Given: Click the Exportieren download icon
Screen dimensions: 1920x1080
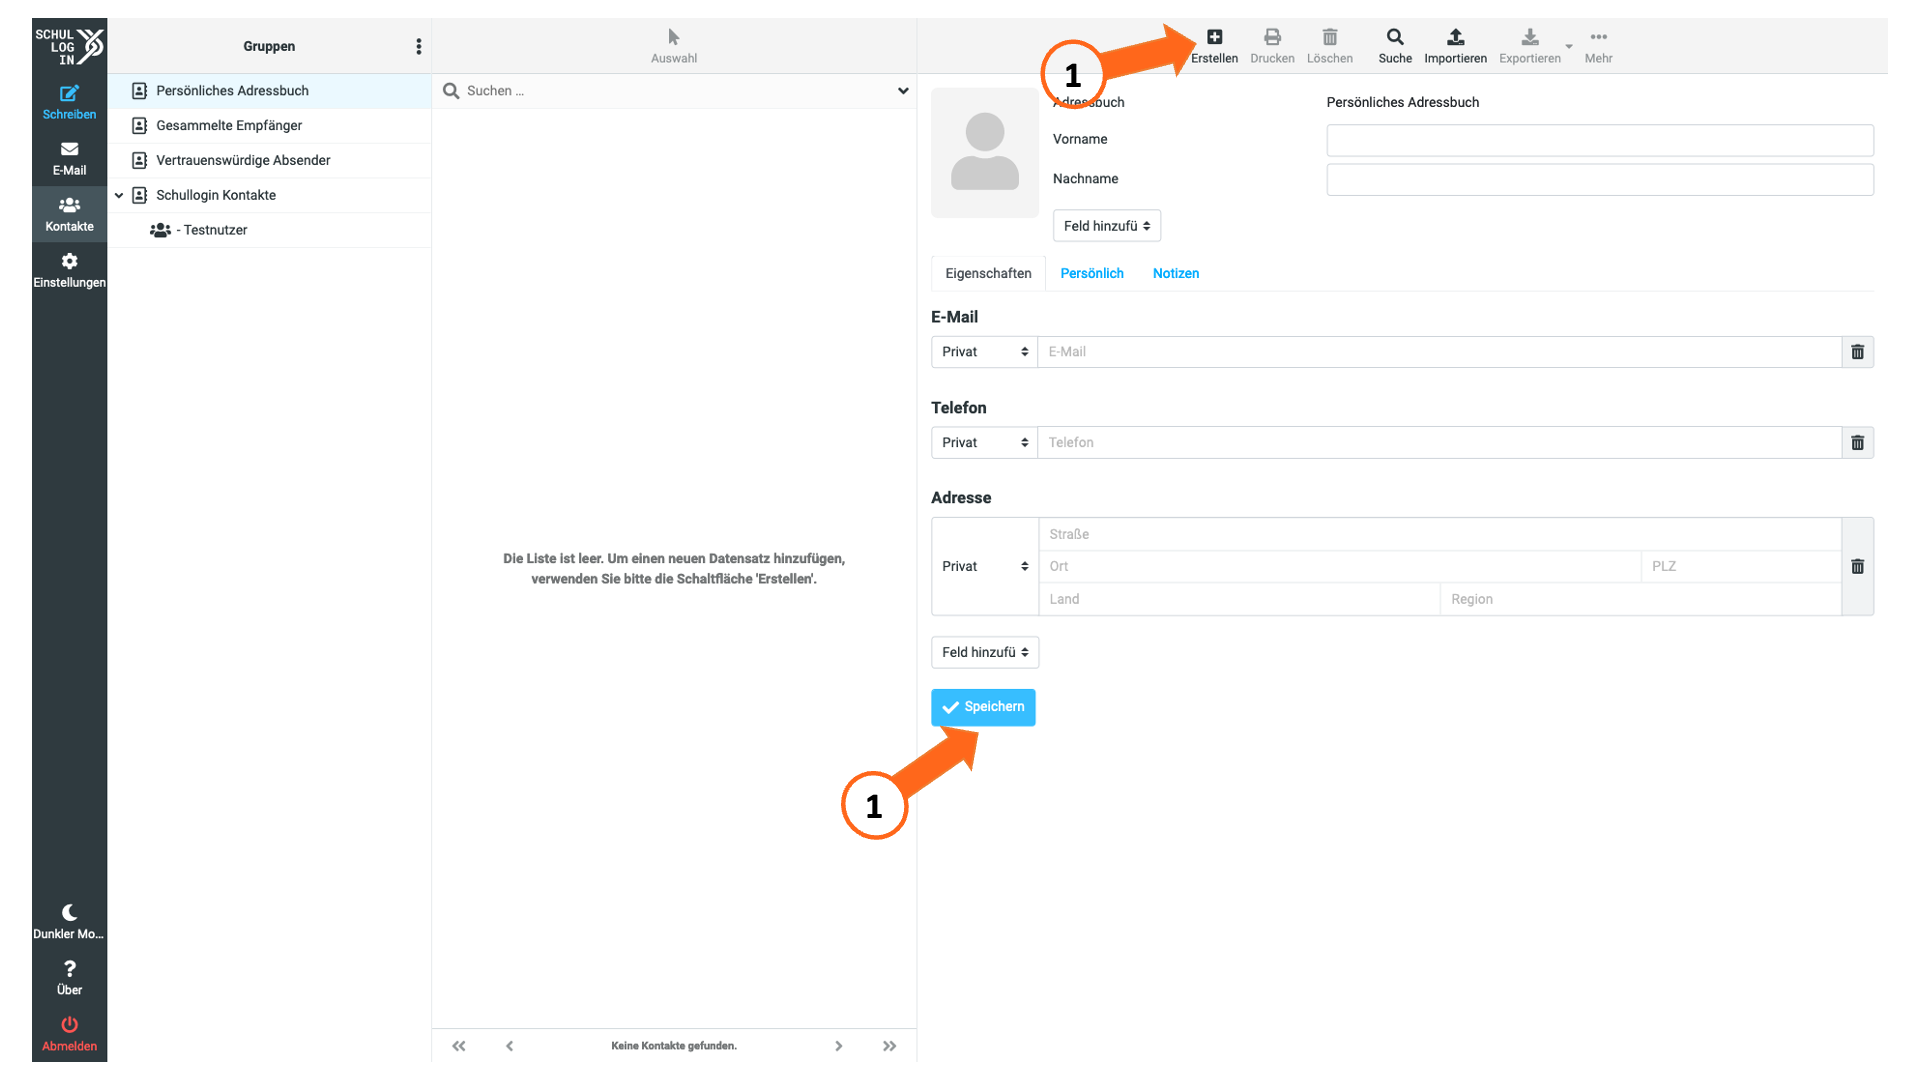Looking at the screenshot, I should (x=1529, y=46).
